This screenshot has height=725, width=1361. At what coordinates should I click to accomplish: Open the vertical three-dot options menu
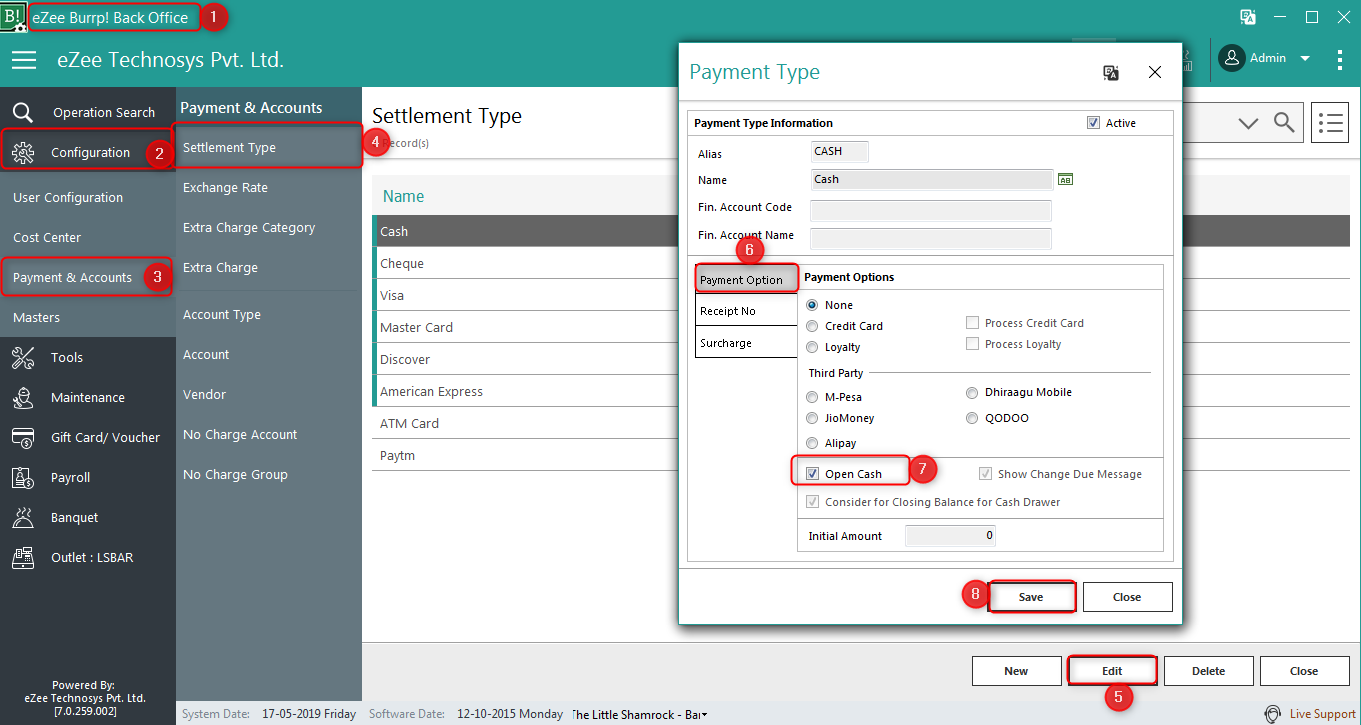[x=1340, y=59]
